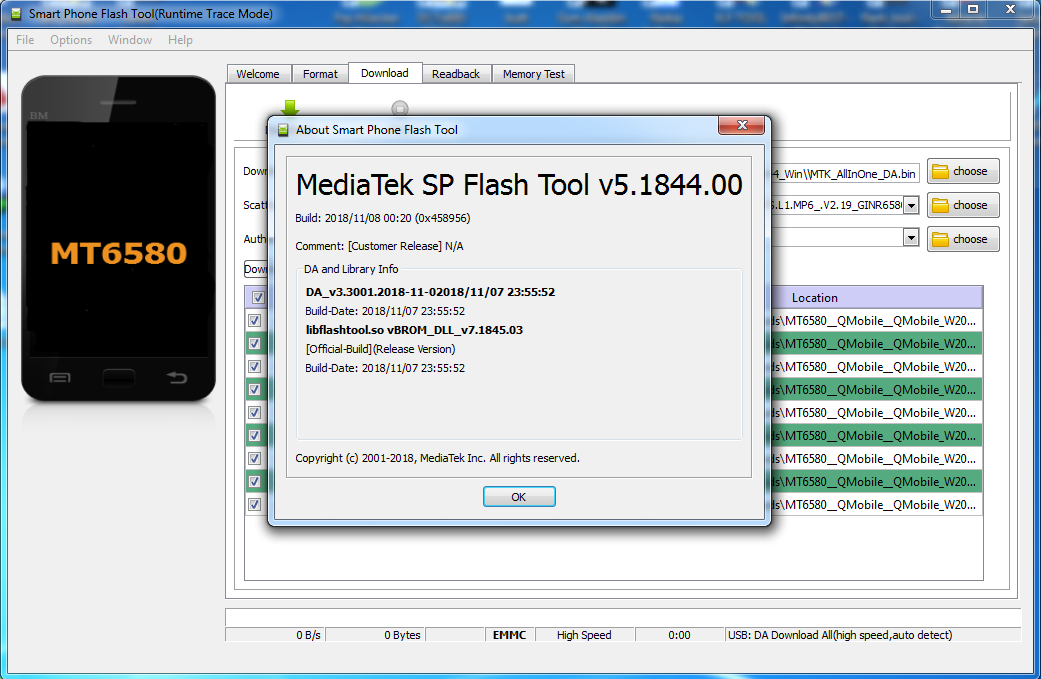The height and width of the screenshot is (679, 1041).
Task: Click the 'DA_v3.3001.2018-11-02018/11/07' text
Action: click(x=430, y=291)
